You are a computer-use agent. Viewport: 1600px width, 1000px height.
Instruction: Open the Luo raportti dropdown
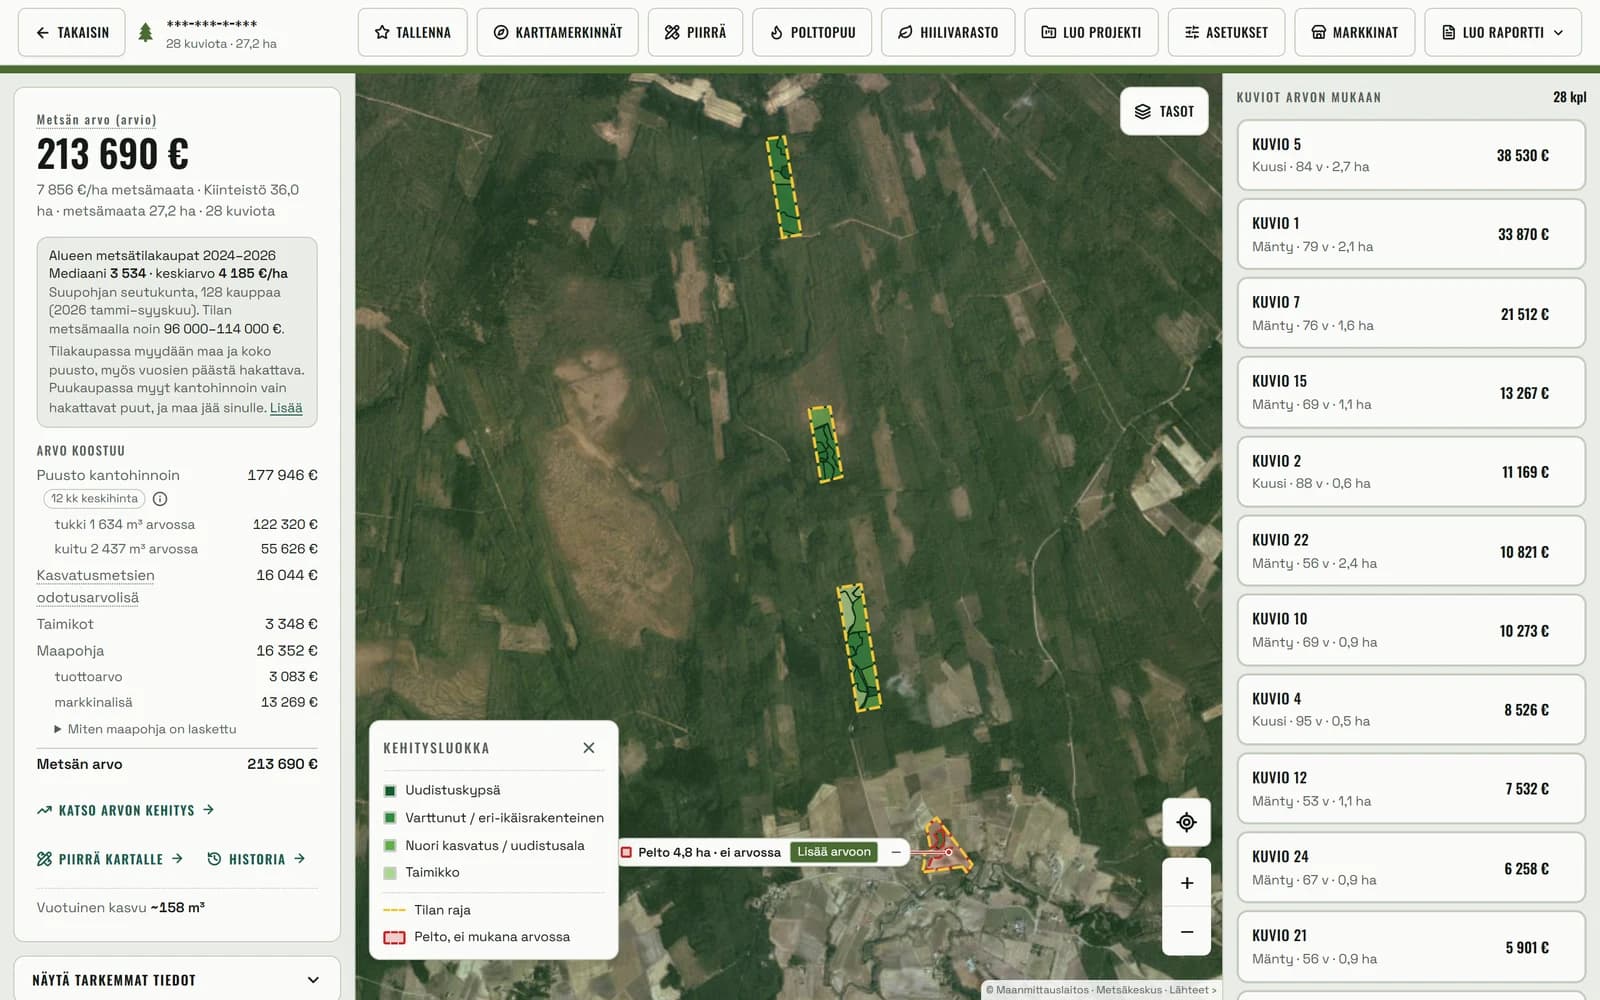point(1503,32)
